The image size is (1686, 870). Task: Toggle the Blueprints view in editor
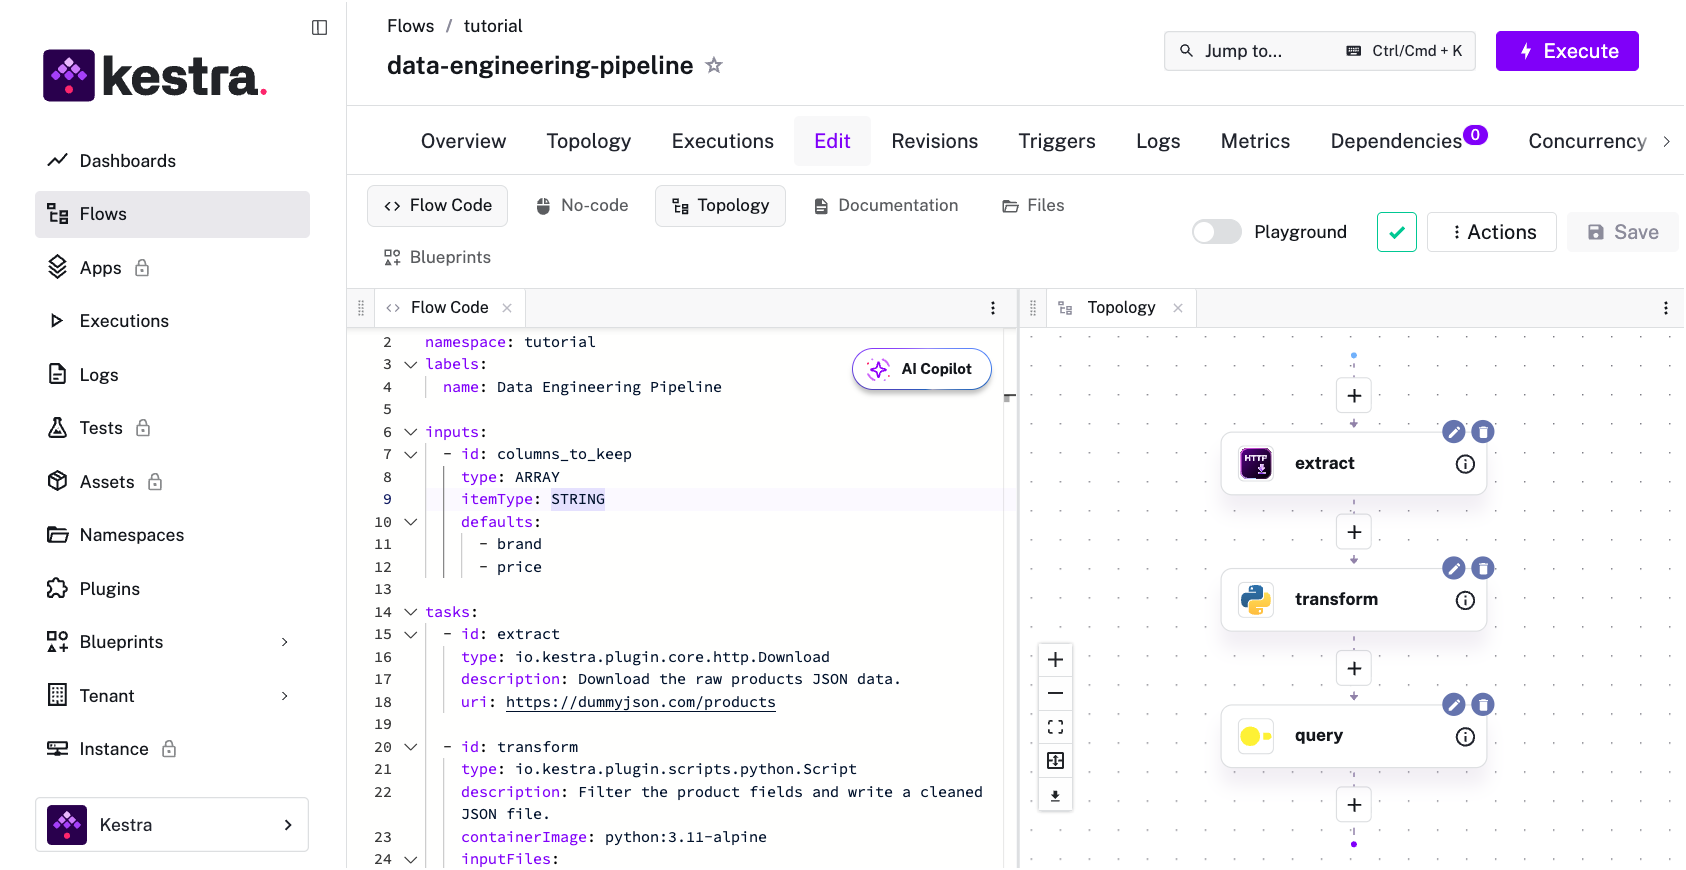pos(437,257)
